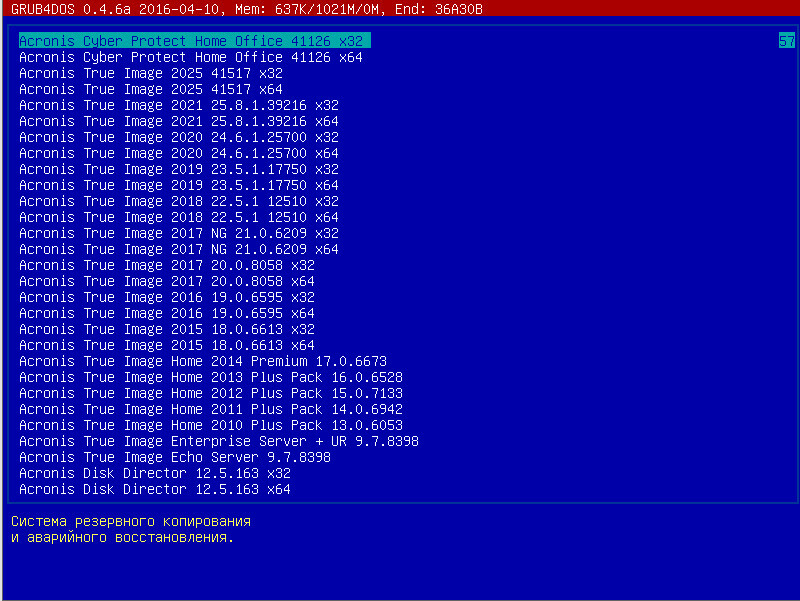Choose True Image 2017 20.0.8058 x32

pos(167,265)
